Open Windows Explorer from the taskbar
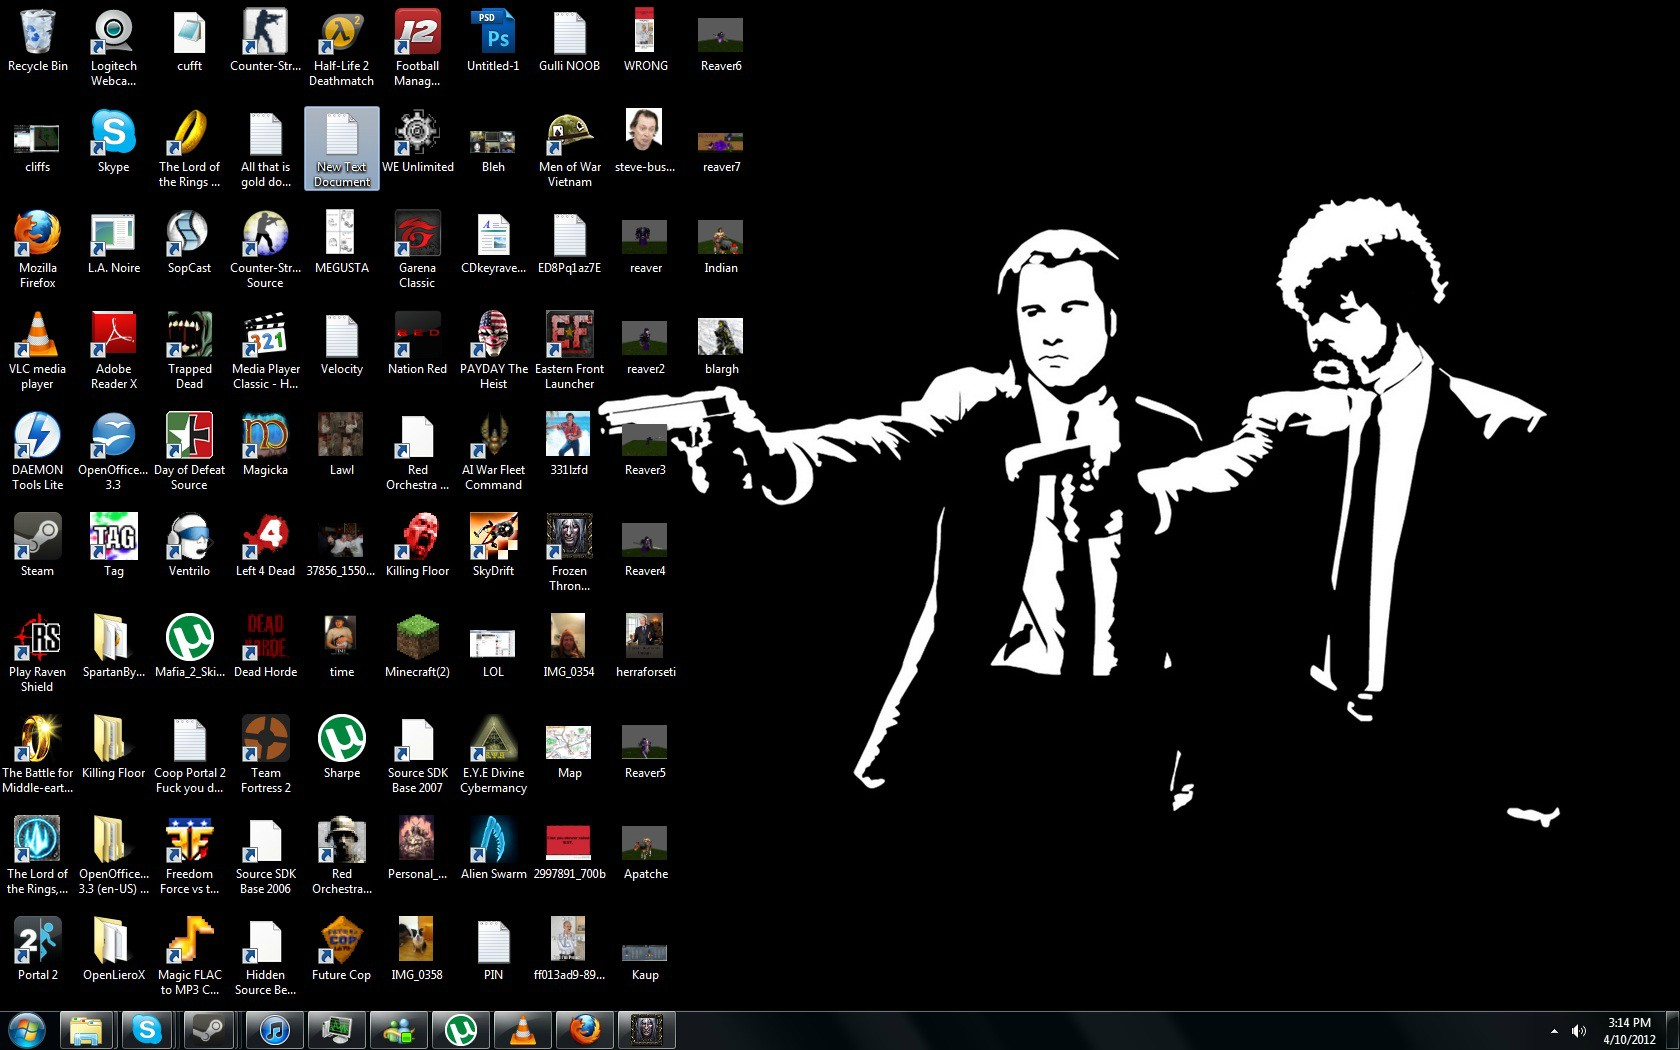1680x1050 pixels. [85, 1030]
